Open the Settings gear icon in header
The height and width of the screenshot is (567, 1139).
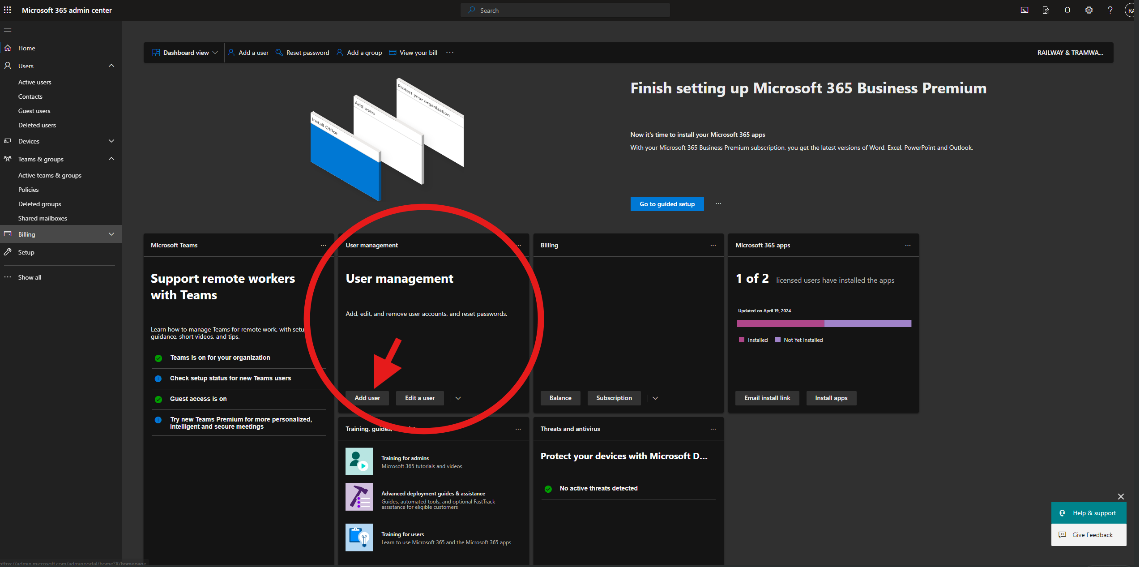1088,10
